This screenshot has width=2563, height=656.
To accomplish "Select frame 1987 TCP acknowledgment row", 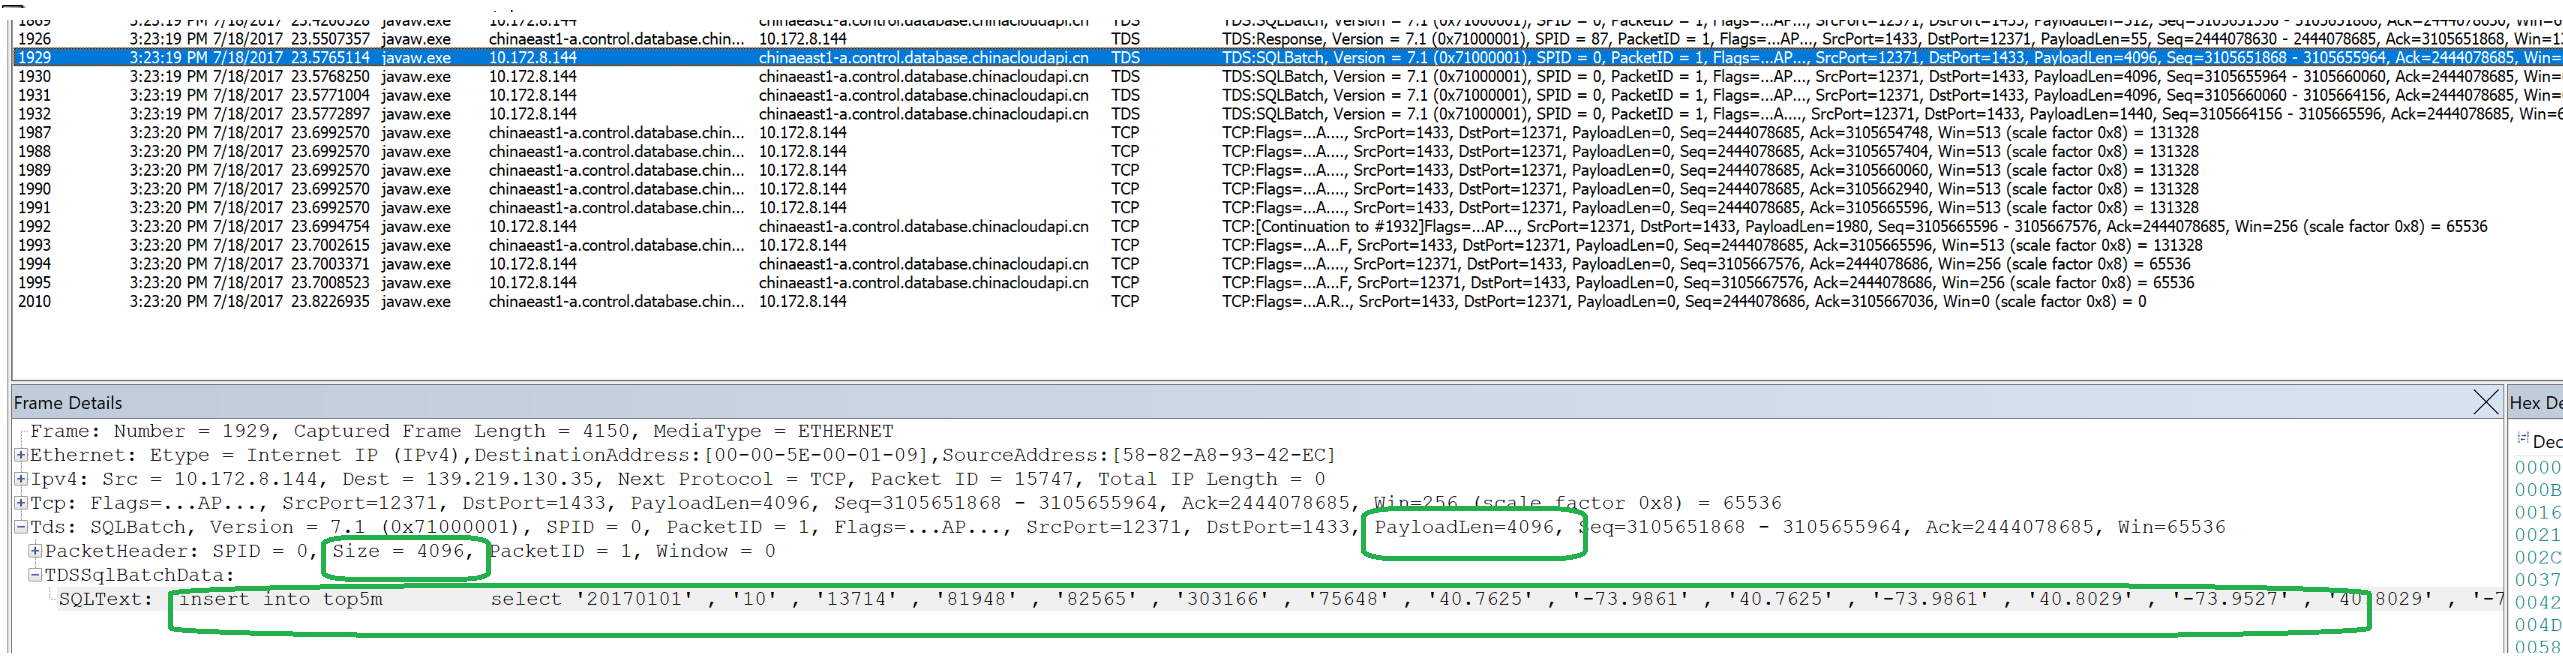I will tap(600, 132).
